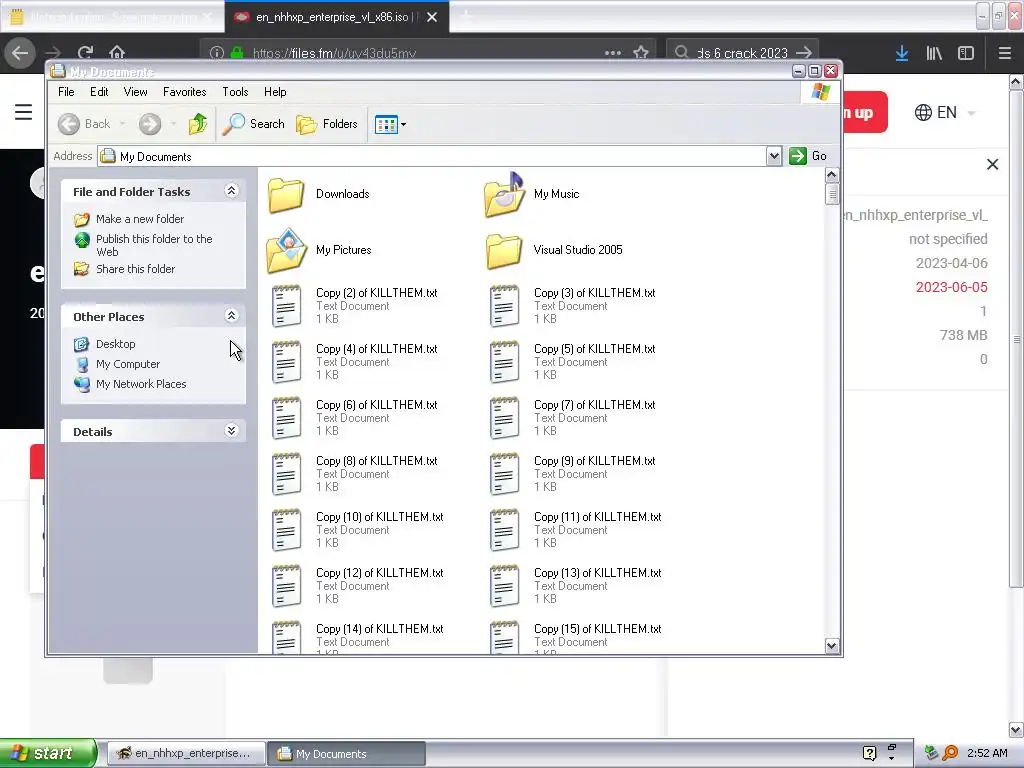Select Copy (13) of KILLTHEM.txt file icon
Image resolution: width=1024 pixels, height=768 pixels.
tap(504, 586)
